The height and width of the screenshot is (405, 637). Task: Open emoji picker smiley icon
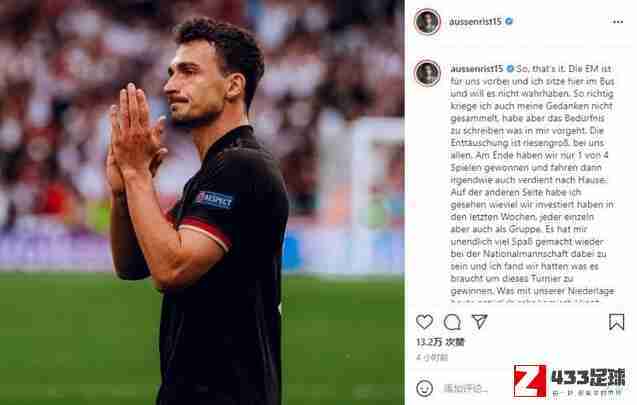[425, 388]
